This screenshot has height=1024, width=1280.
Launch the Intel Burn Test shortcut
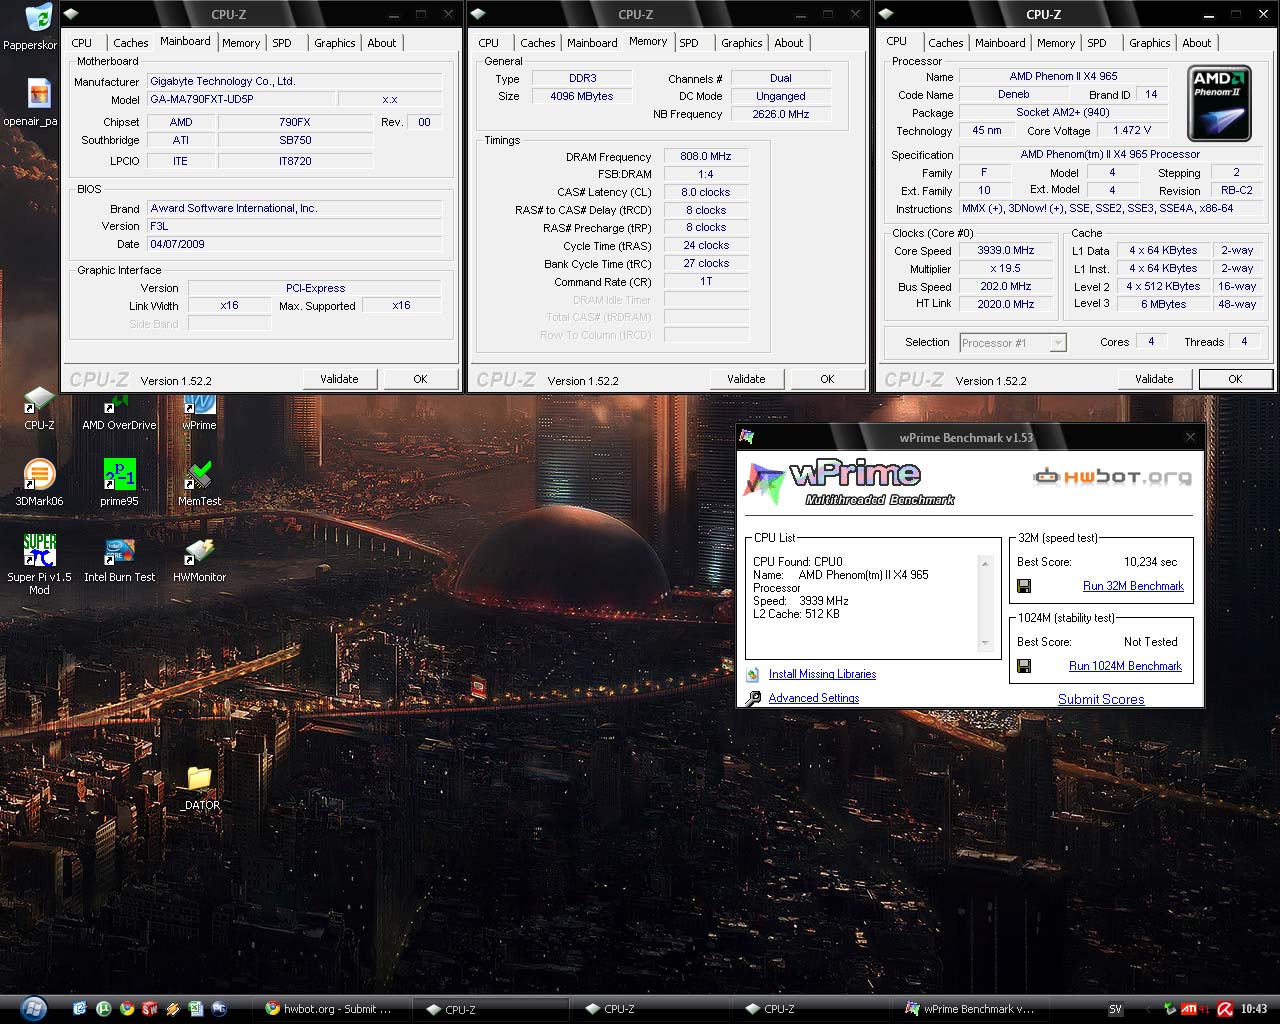[119, 552]
